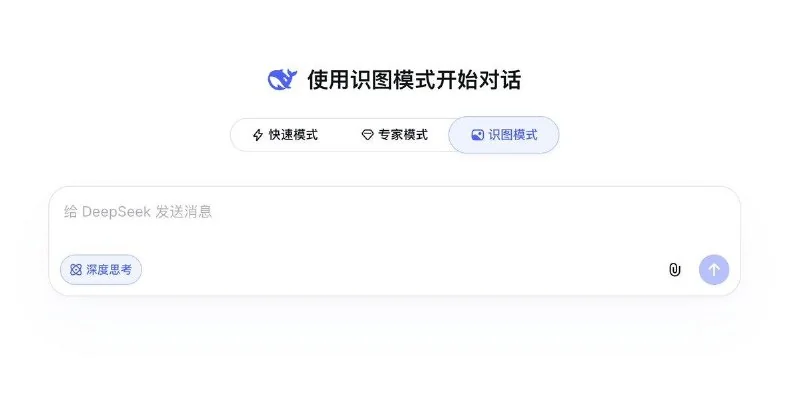The height and width of the screenshot is (401, 800).
Task: Click the DeepSeek whale logo
Action: click(282, 80)
